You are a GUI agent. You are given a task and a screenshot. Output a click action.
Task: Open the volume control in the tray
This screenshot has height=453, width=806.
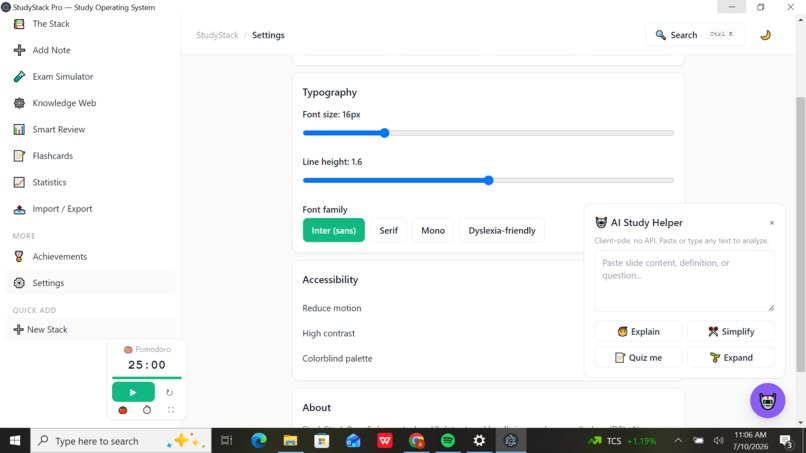click(x=719, y=441)
